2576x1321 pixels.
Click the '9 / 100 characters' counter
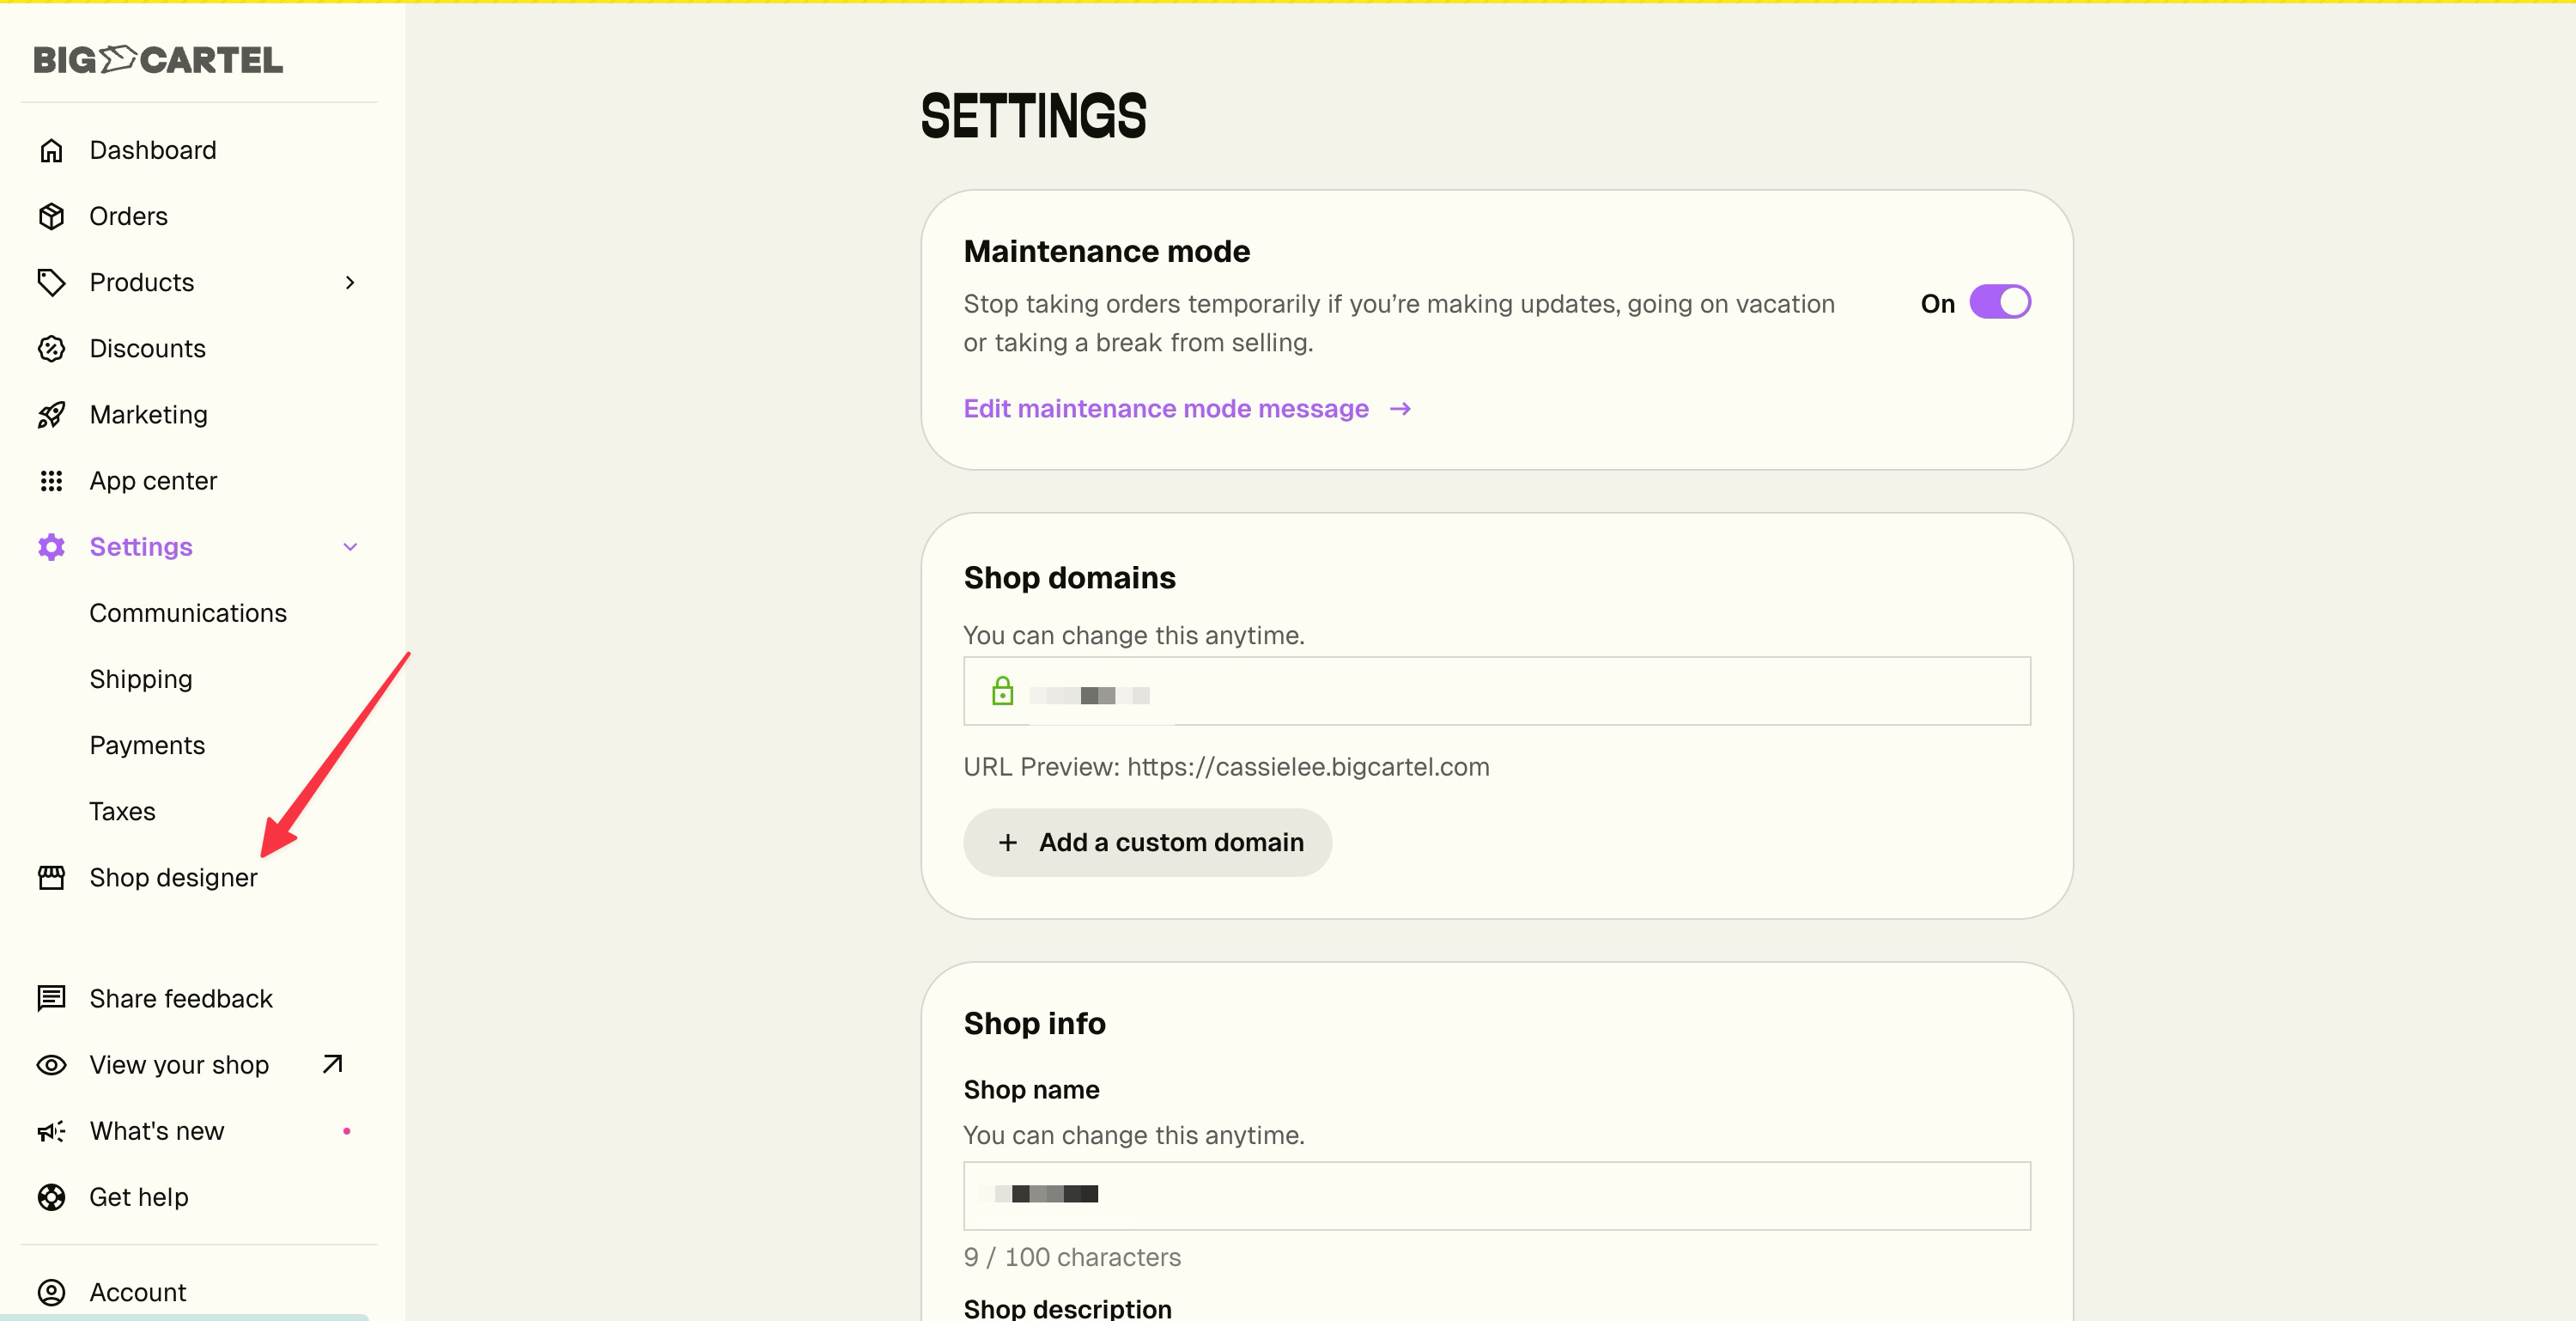1072,1257
